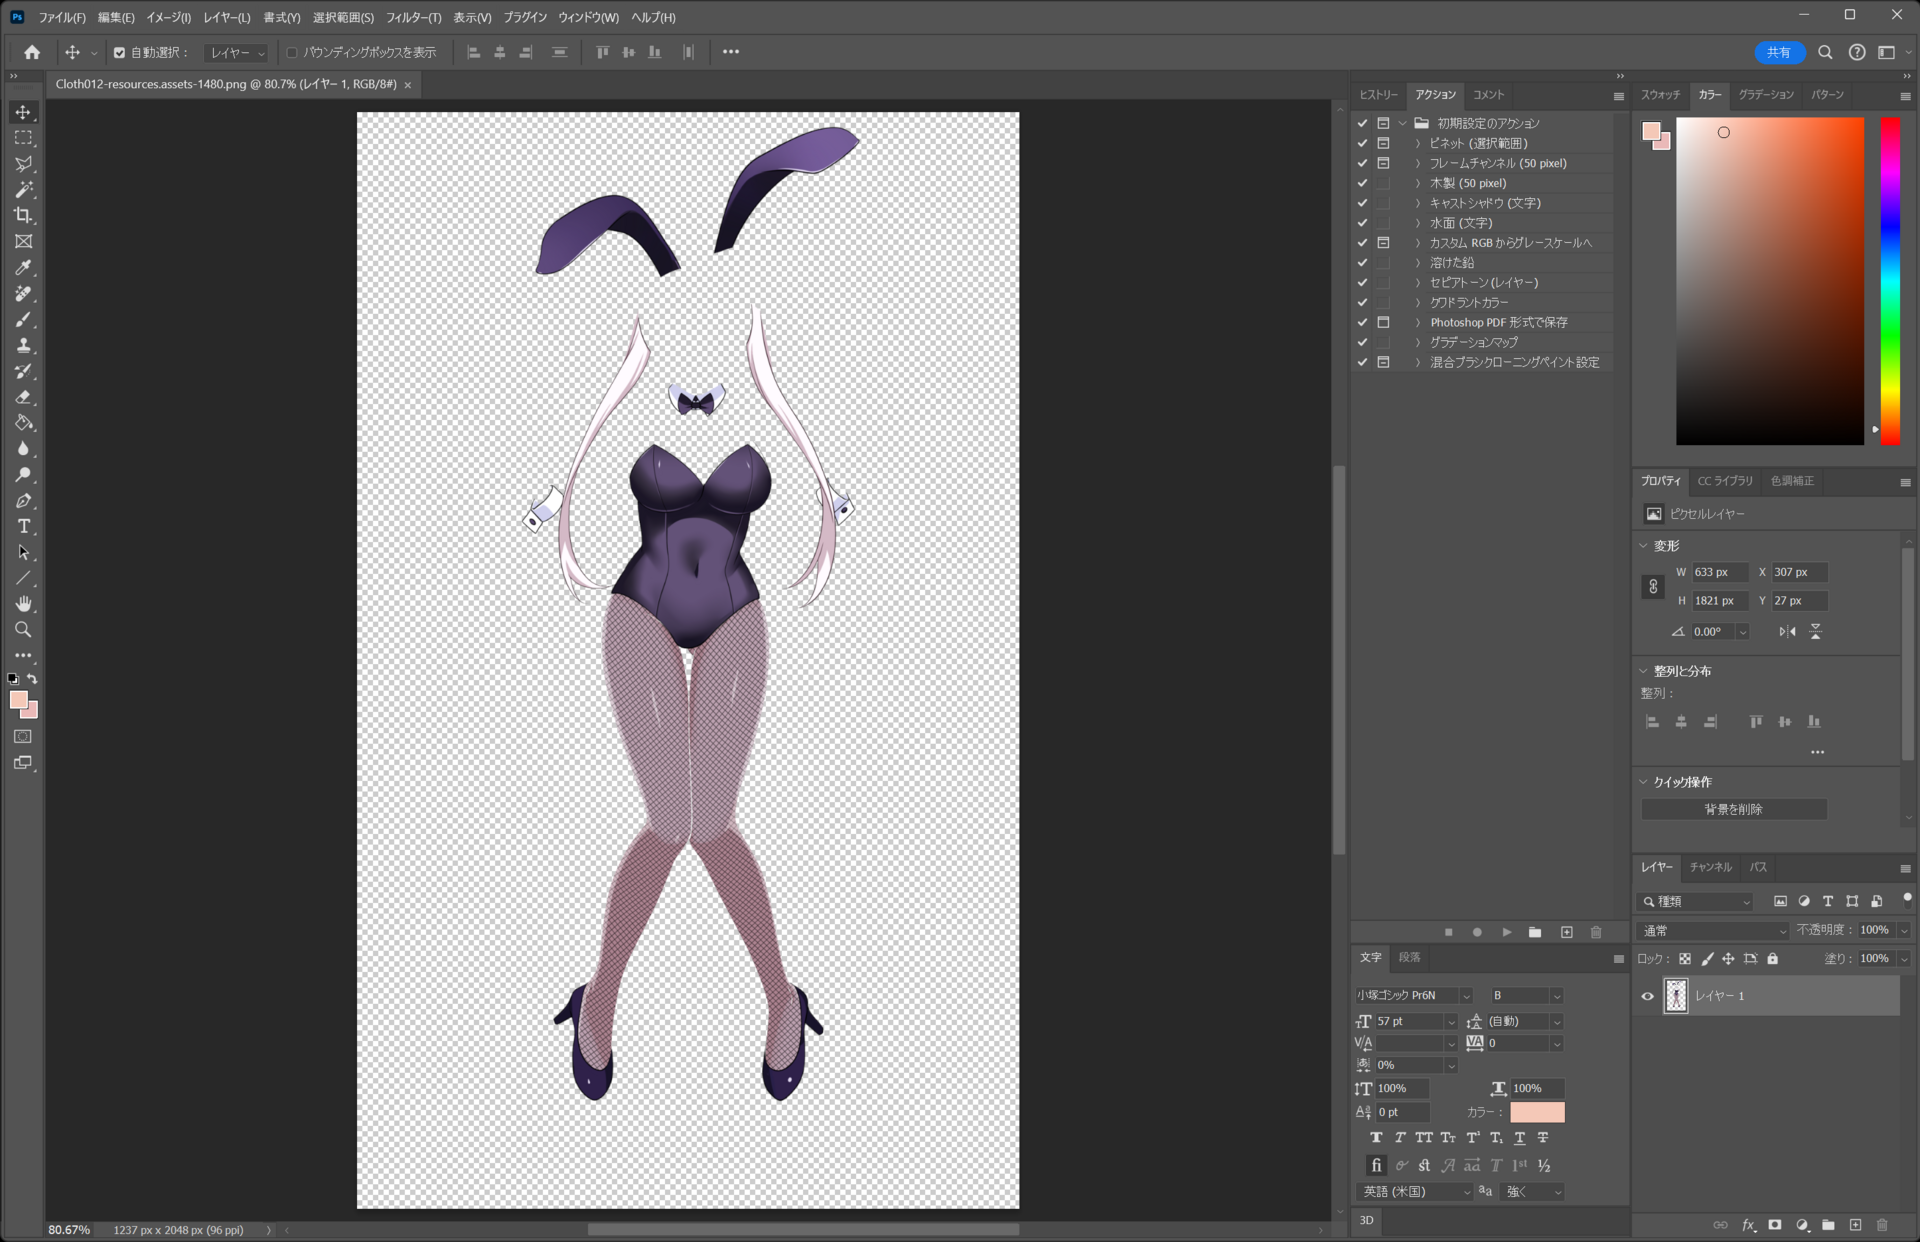Open the 小塚ゴシック Pr6N font dropdown
The height and width of the screenshot is (1242, 1920).
1413,996
